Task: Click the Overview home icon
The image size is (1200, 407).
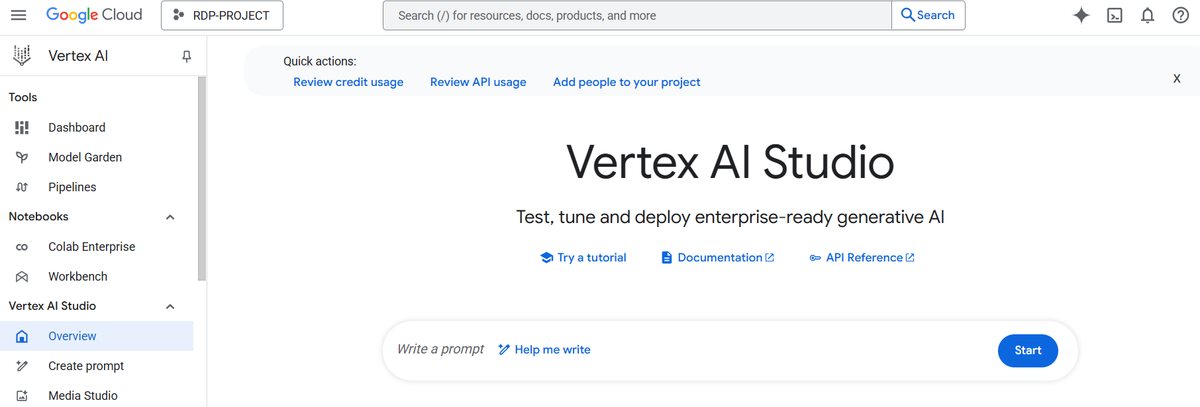Action: click(x=22, y=336)
